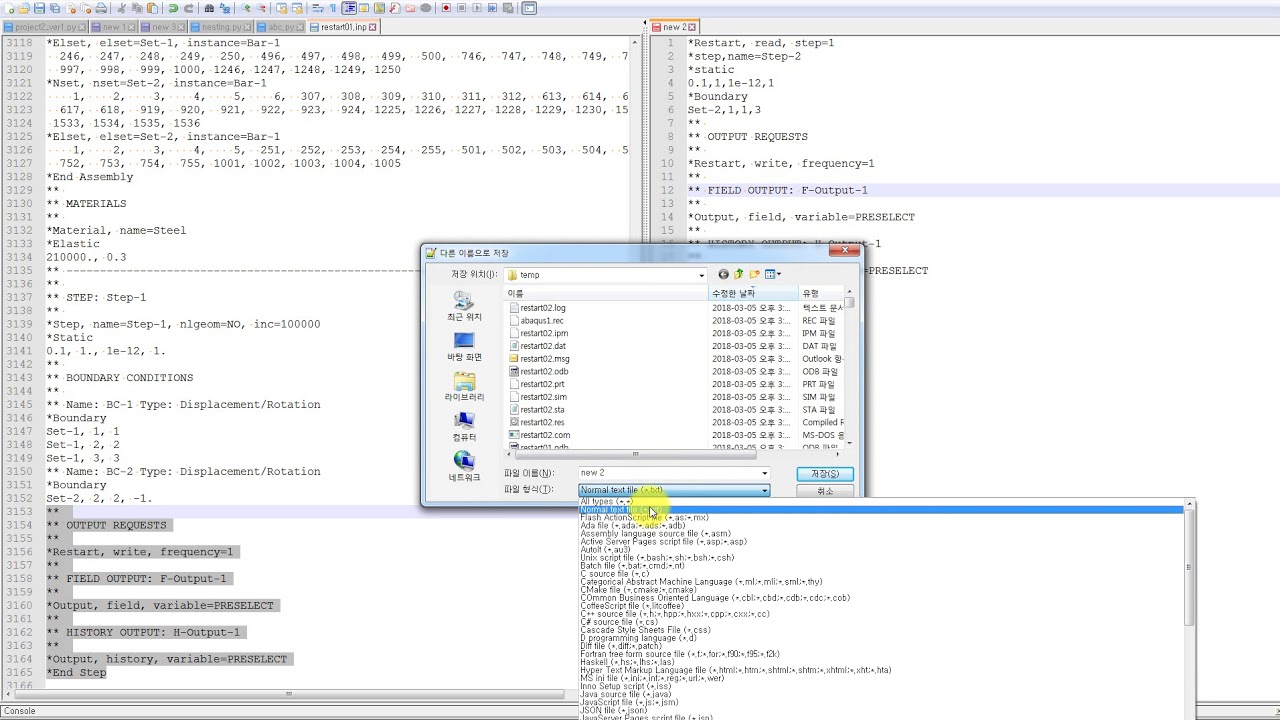Click the Stop Recording macro icon
The width and height of the screenshot is (1280, 720).
(x=461, y=8)
